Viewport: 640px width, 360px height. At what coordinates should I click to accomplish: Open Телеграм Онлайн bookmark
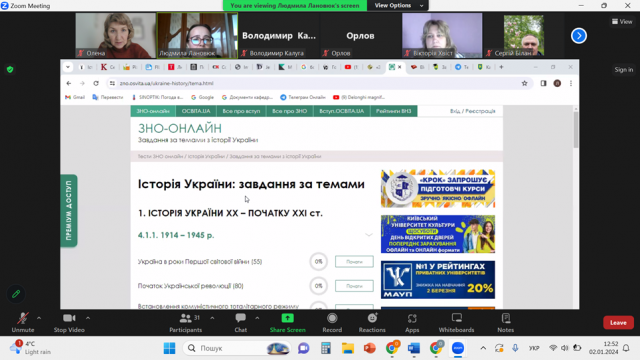pos(303,97)
